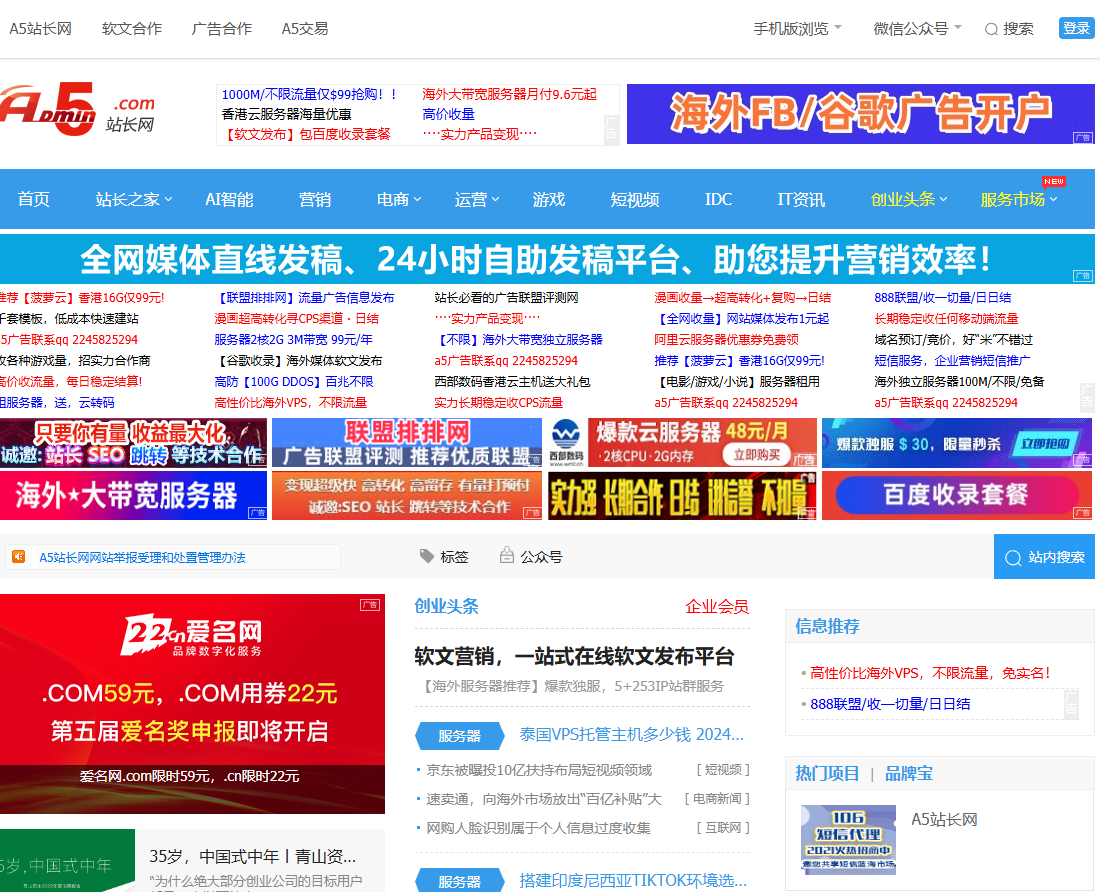Open the 106短信代理 thumbnail image
Viewport: 1100px width, 892px height.
(840, 839)
